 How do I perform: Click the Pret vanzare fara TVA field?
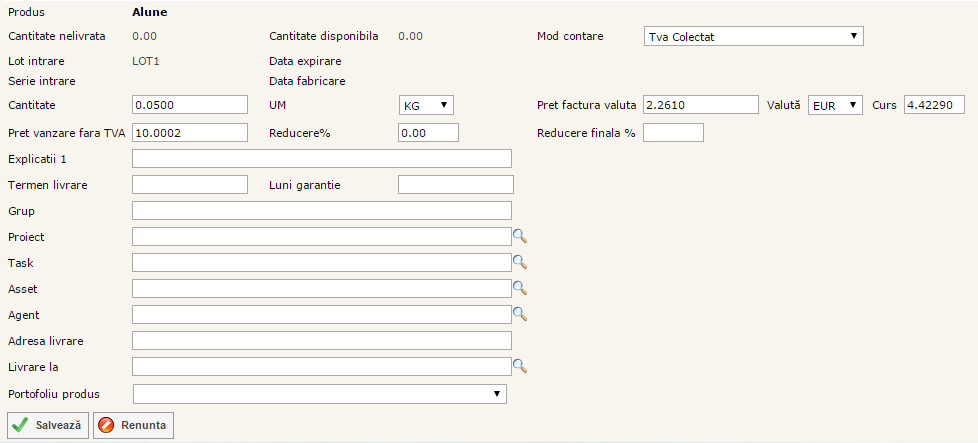click(x=189, y=132)
